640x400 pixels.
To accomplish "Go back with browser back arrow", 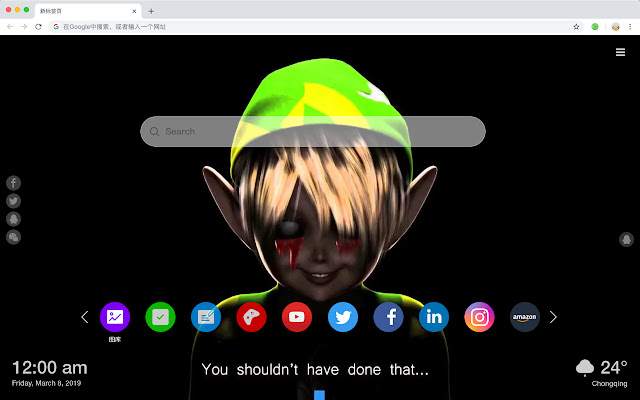I will [10, 27].
